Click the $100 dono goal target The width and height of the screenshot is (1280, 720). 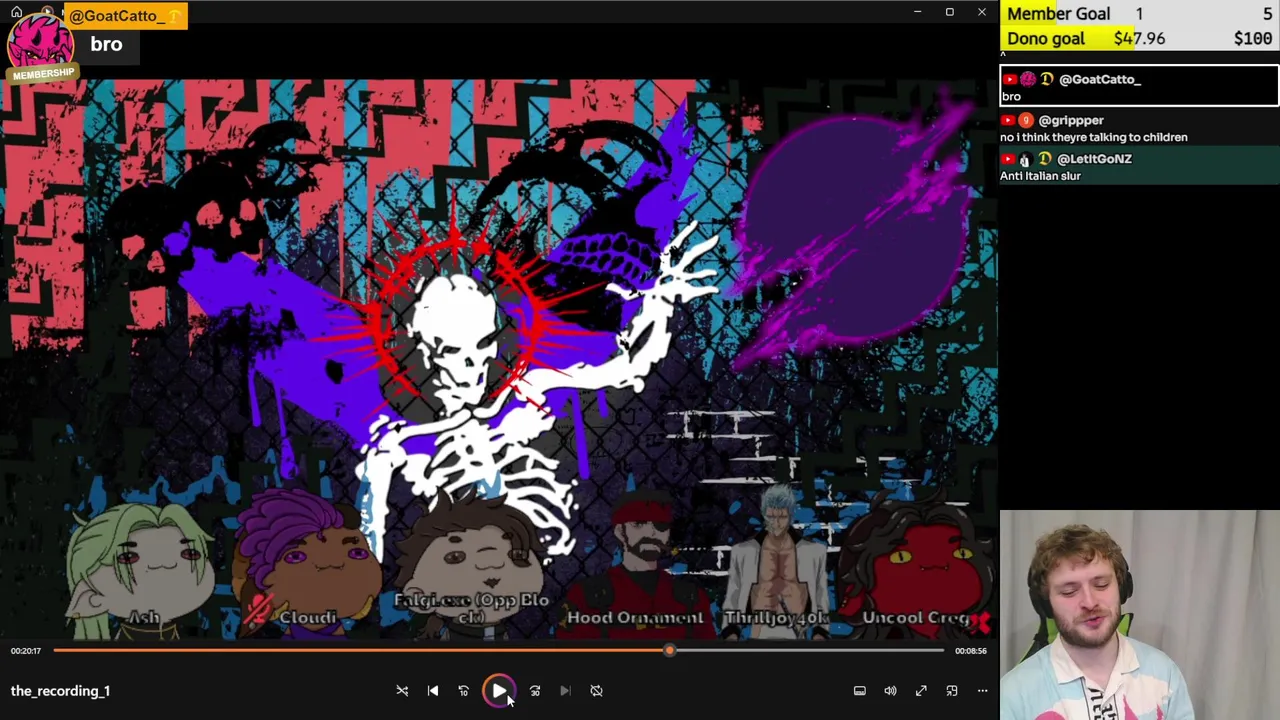point(1252,39)
